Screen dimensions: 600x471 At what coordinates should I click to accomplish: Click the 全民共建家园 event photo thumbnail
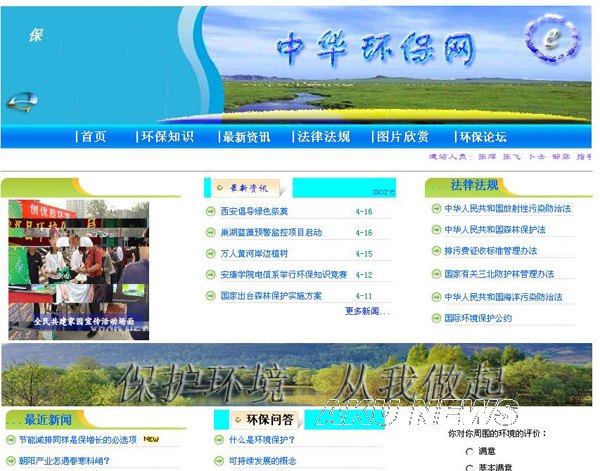(78, 269)
